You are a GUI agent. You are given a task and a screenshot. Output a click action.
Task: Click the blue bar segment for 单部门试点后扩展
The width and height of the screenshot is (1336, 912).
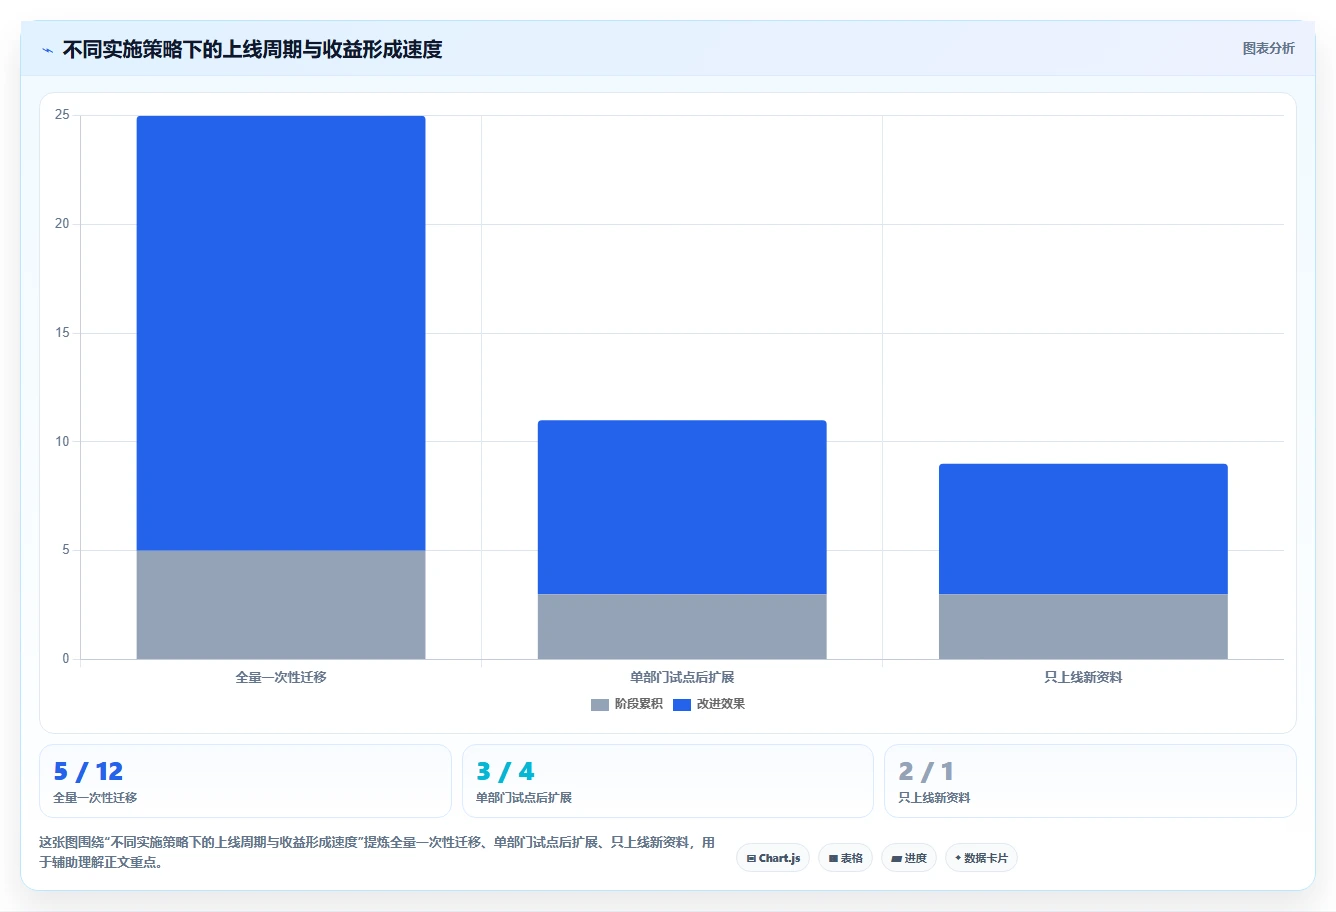[x=682, y=507]
